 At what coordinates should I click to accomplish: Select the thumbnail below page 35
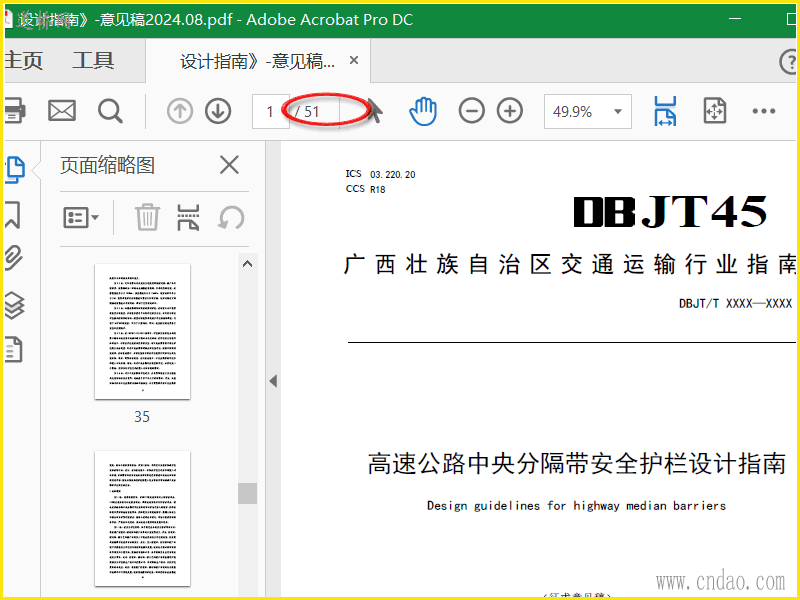(x=142, y=518)
